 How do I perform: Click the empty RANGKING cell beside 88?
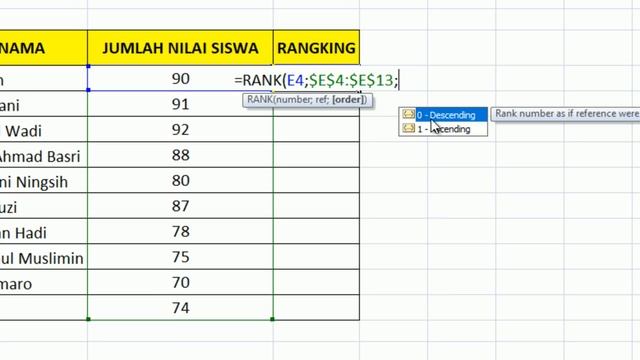point(316,155)
